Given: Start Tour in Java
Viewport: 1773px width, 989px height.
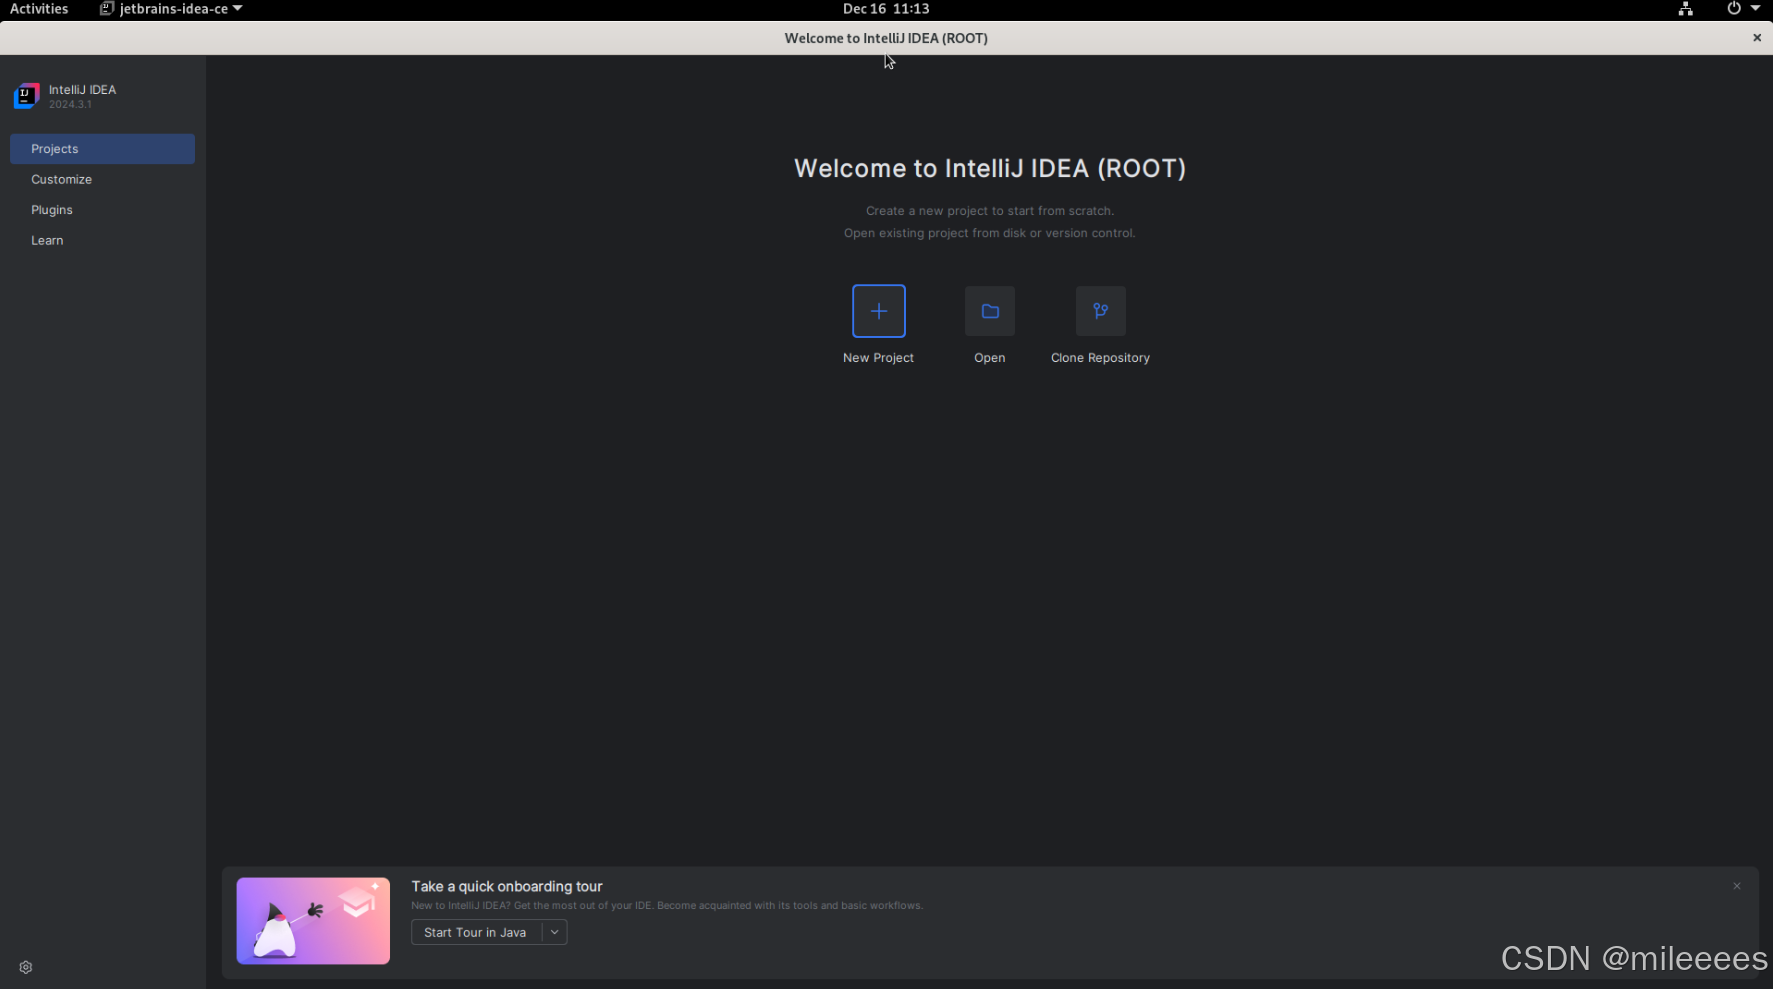Looking at the screenshot, I should pyautogui.click(x=474, y=932).
